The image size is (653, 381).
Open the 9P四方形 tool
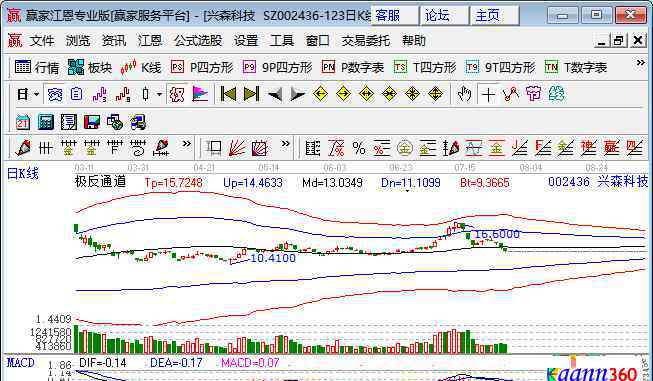pos(278,67)
